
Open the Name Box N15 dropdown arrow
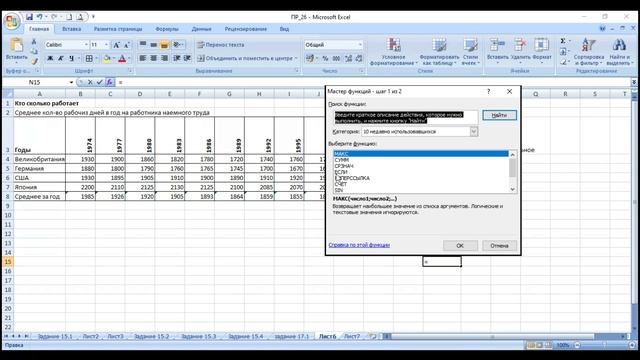[71, 82]
